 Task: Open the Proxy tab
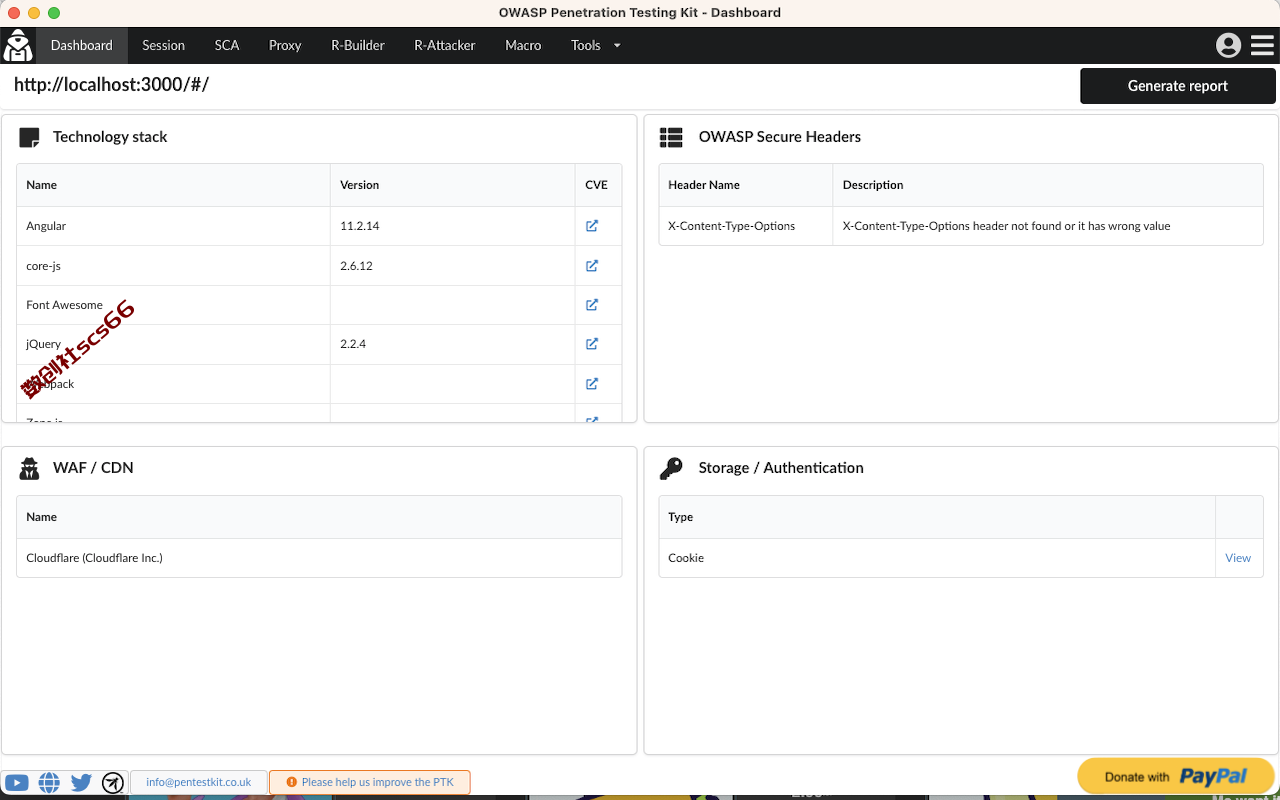point(285,45)
